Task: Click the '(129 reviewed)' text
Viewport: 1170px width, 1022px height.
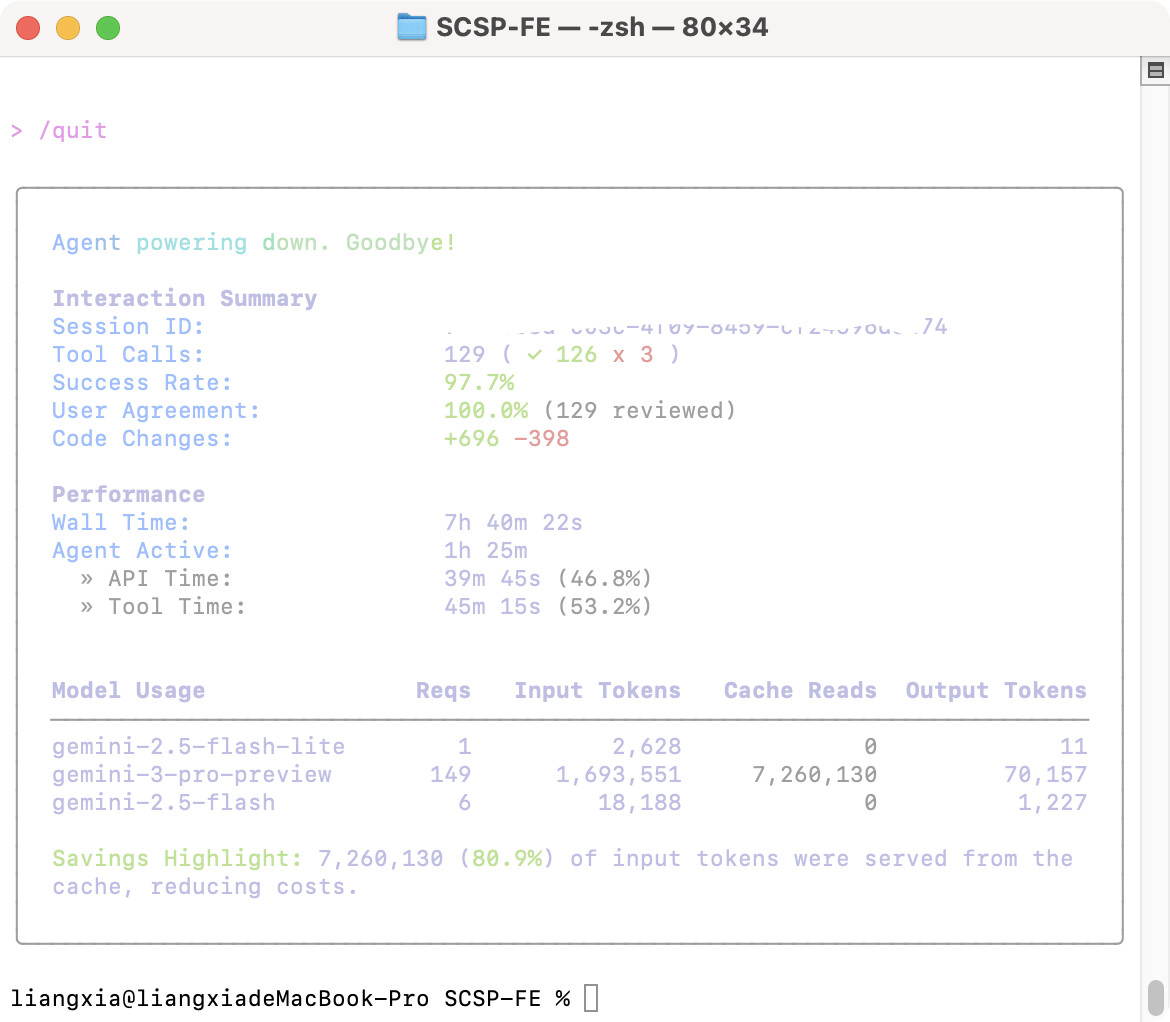Action: click(639, 411)
